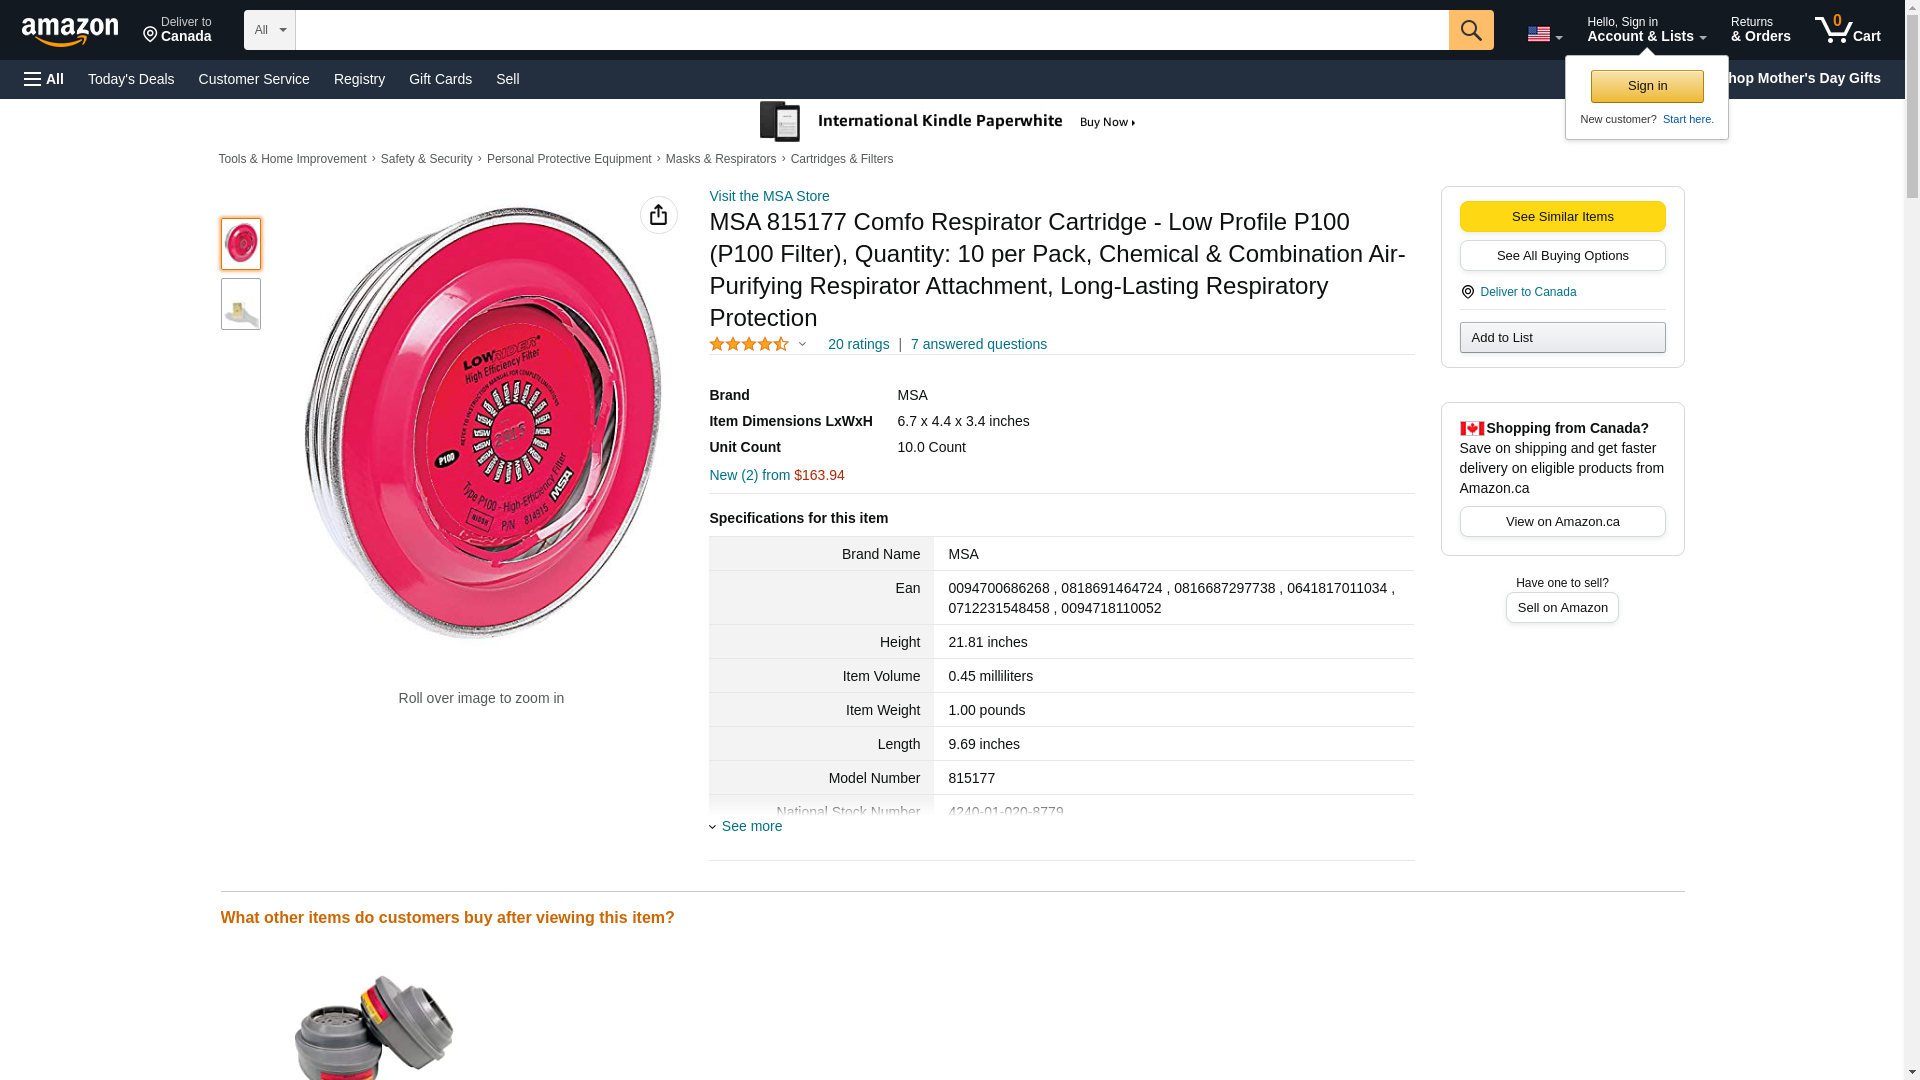Click the Amazon logo
Image resolution: width=1920 pixels, height=1080 pixels.
[70, 32]
